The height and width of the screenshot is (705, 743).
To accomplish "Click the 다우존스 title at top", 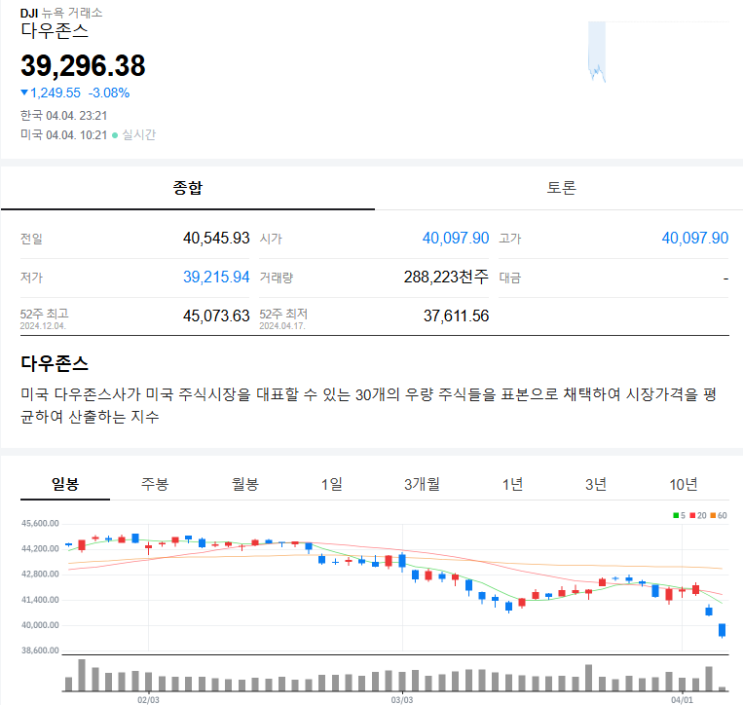I will [x=54, y=31].
